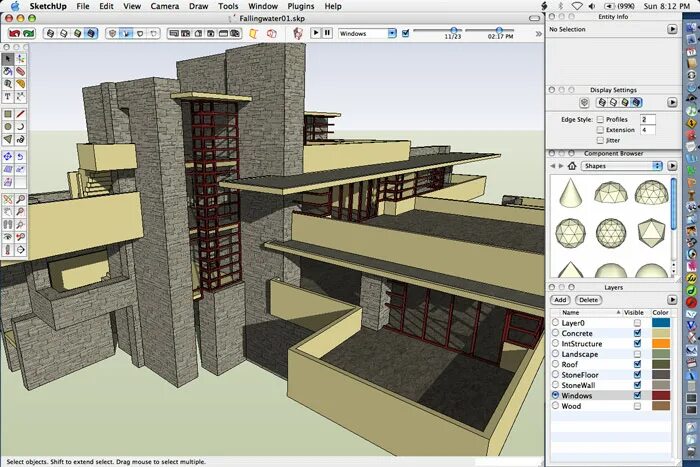Click the date shadow slider handle
Viewport: 700px width, 467px height.
click(x=454, y=30)
